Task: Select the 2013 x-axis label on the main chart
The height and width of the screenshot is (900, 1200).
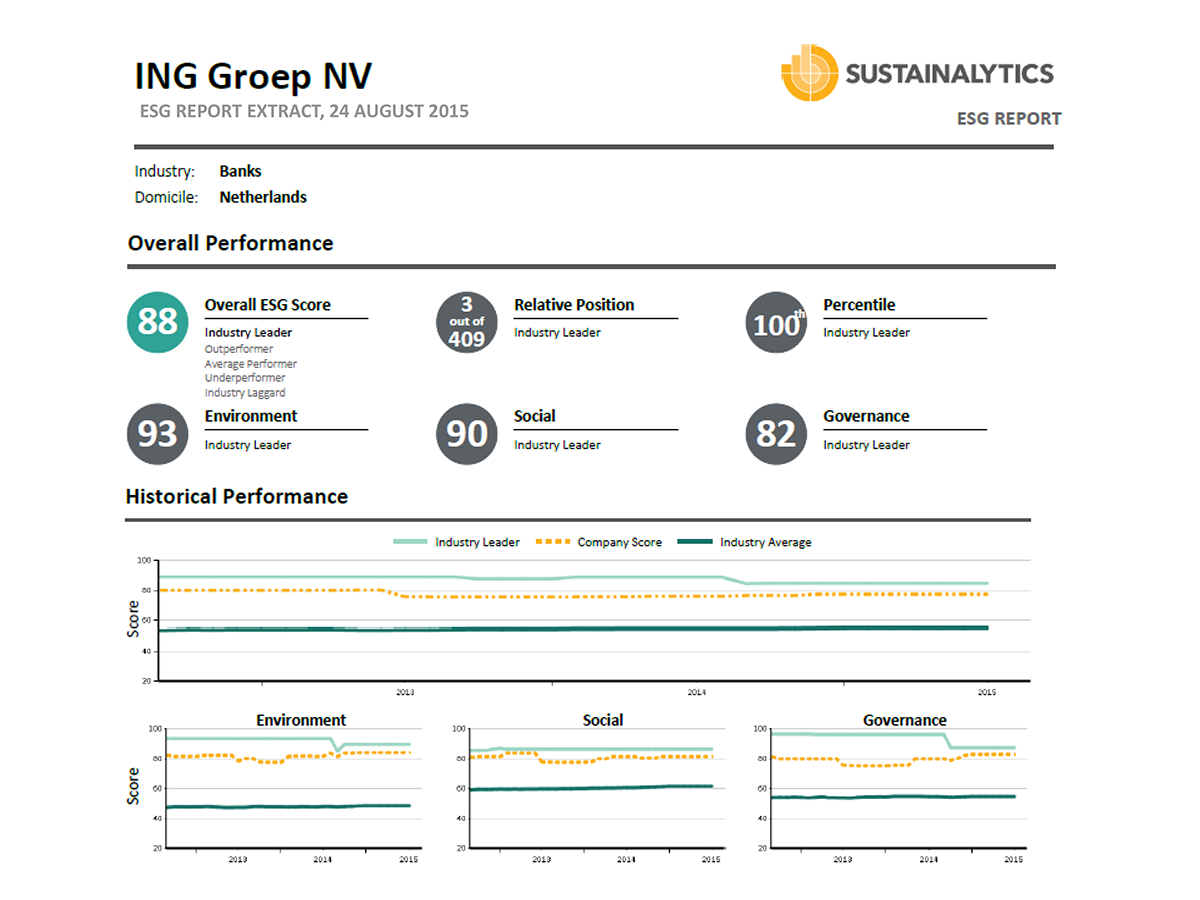Action: coord(405,691)
